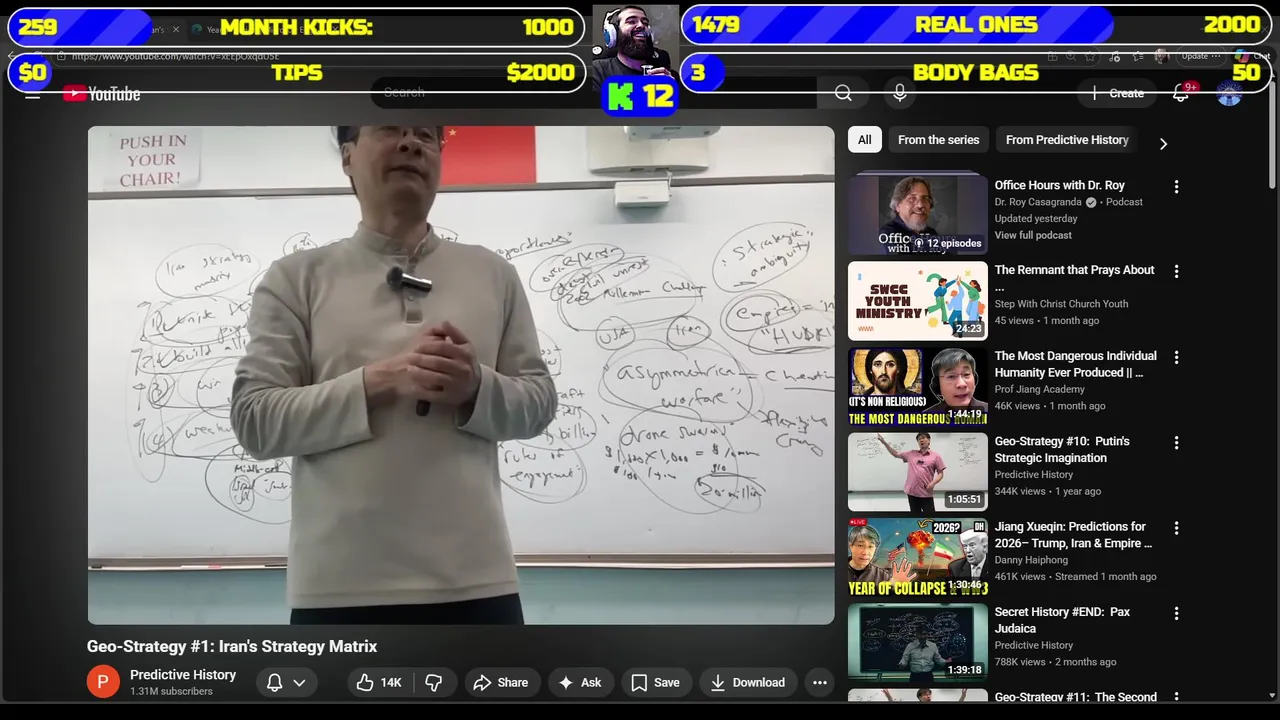Click the Predictive History channel avatar
Viewport: 1280px width, 720px height.
[103, 682]
